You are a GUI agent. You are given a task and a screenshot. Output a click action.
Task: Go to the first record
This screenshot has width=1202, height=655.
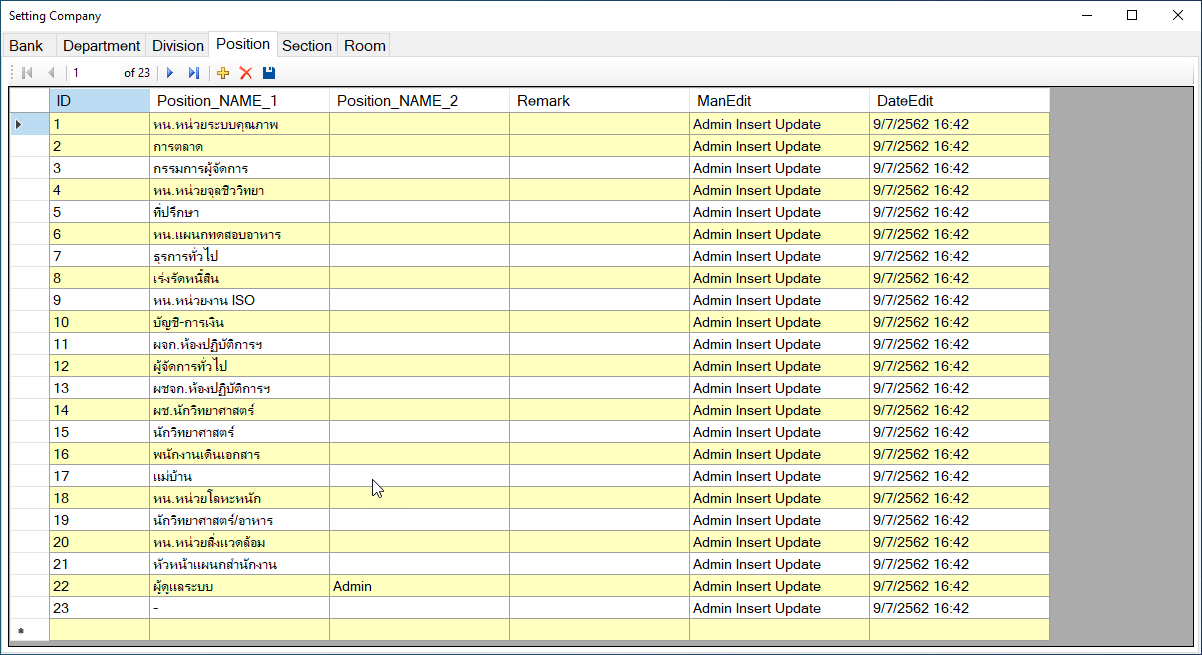pyautogui.click(x=27, y=73)
